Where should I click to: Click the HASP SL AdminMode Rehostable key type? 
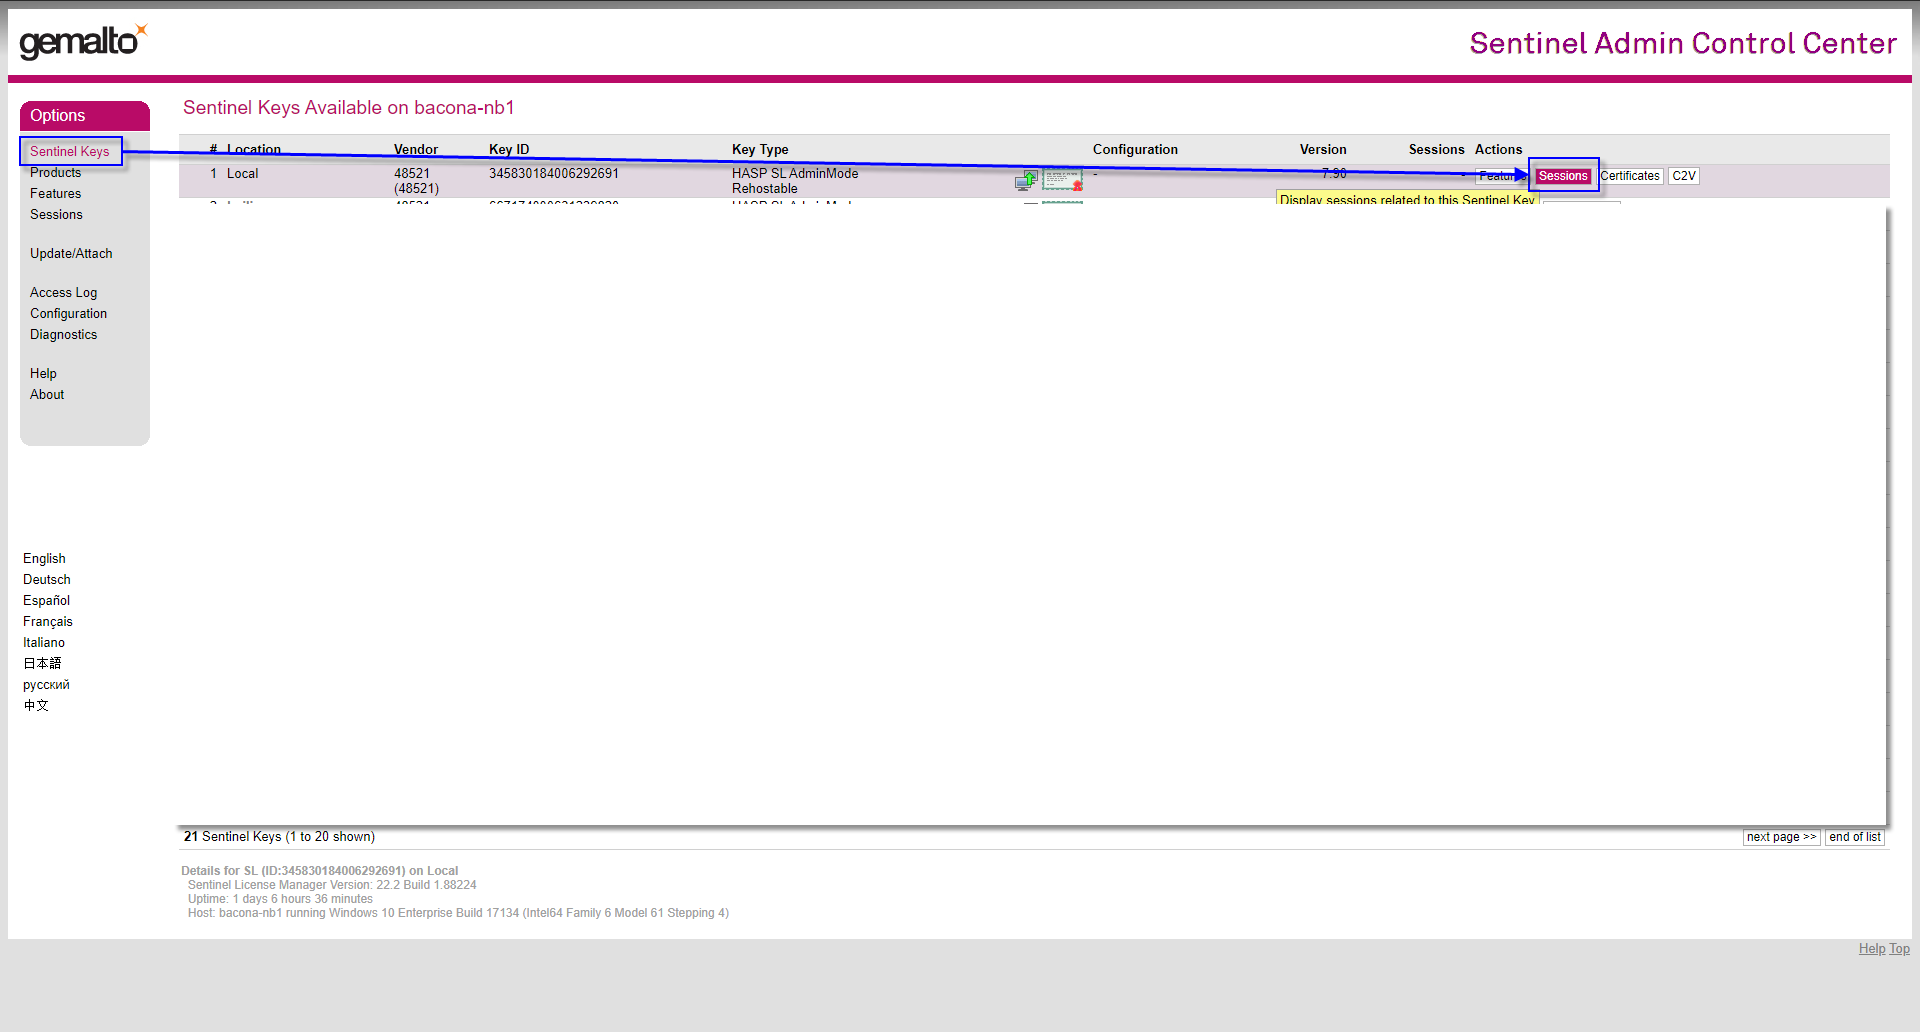coord(795,181)
